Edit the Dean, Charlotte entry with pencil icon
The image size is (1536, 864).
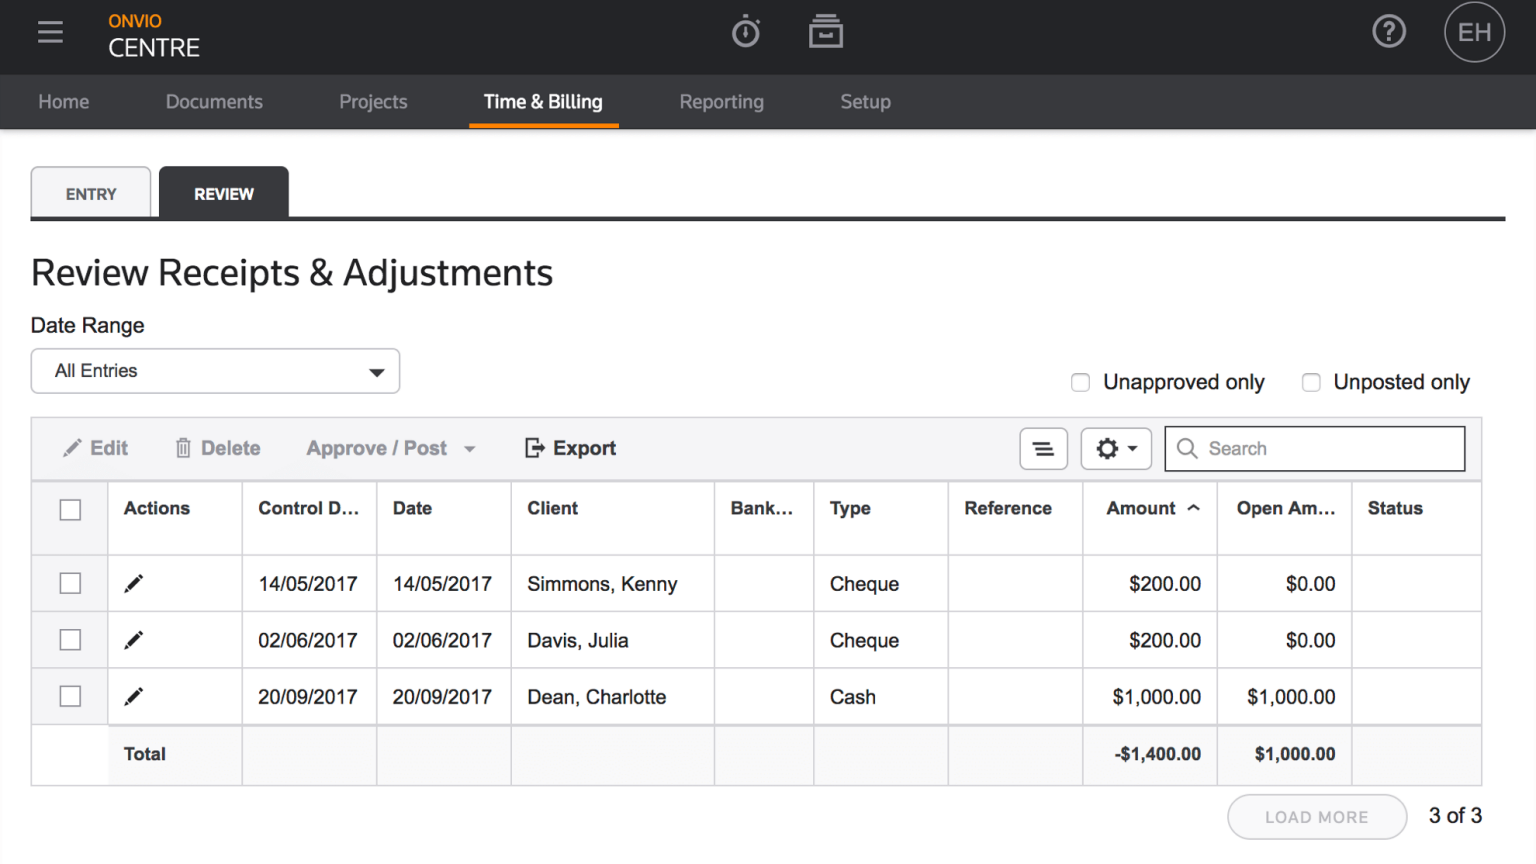133,696
